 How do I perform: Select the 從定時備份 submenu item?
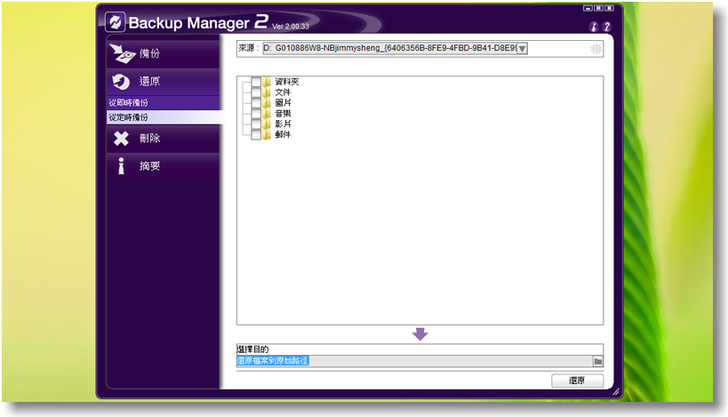point(163,117)
